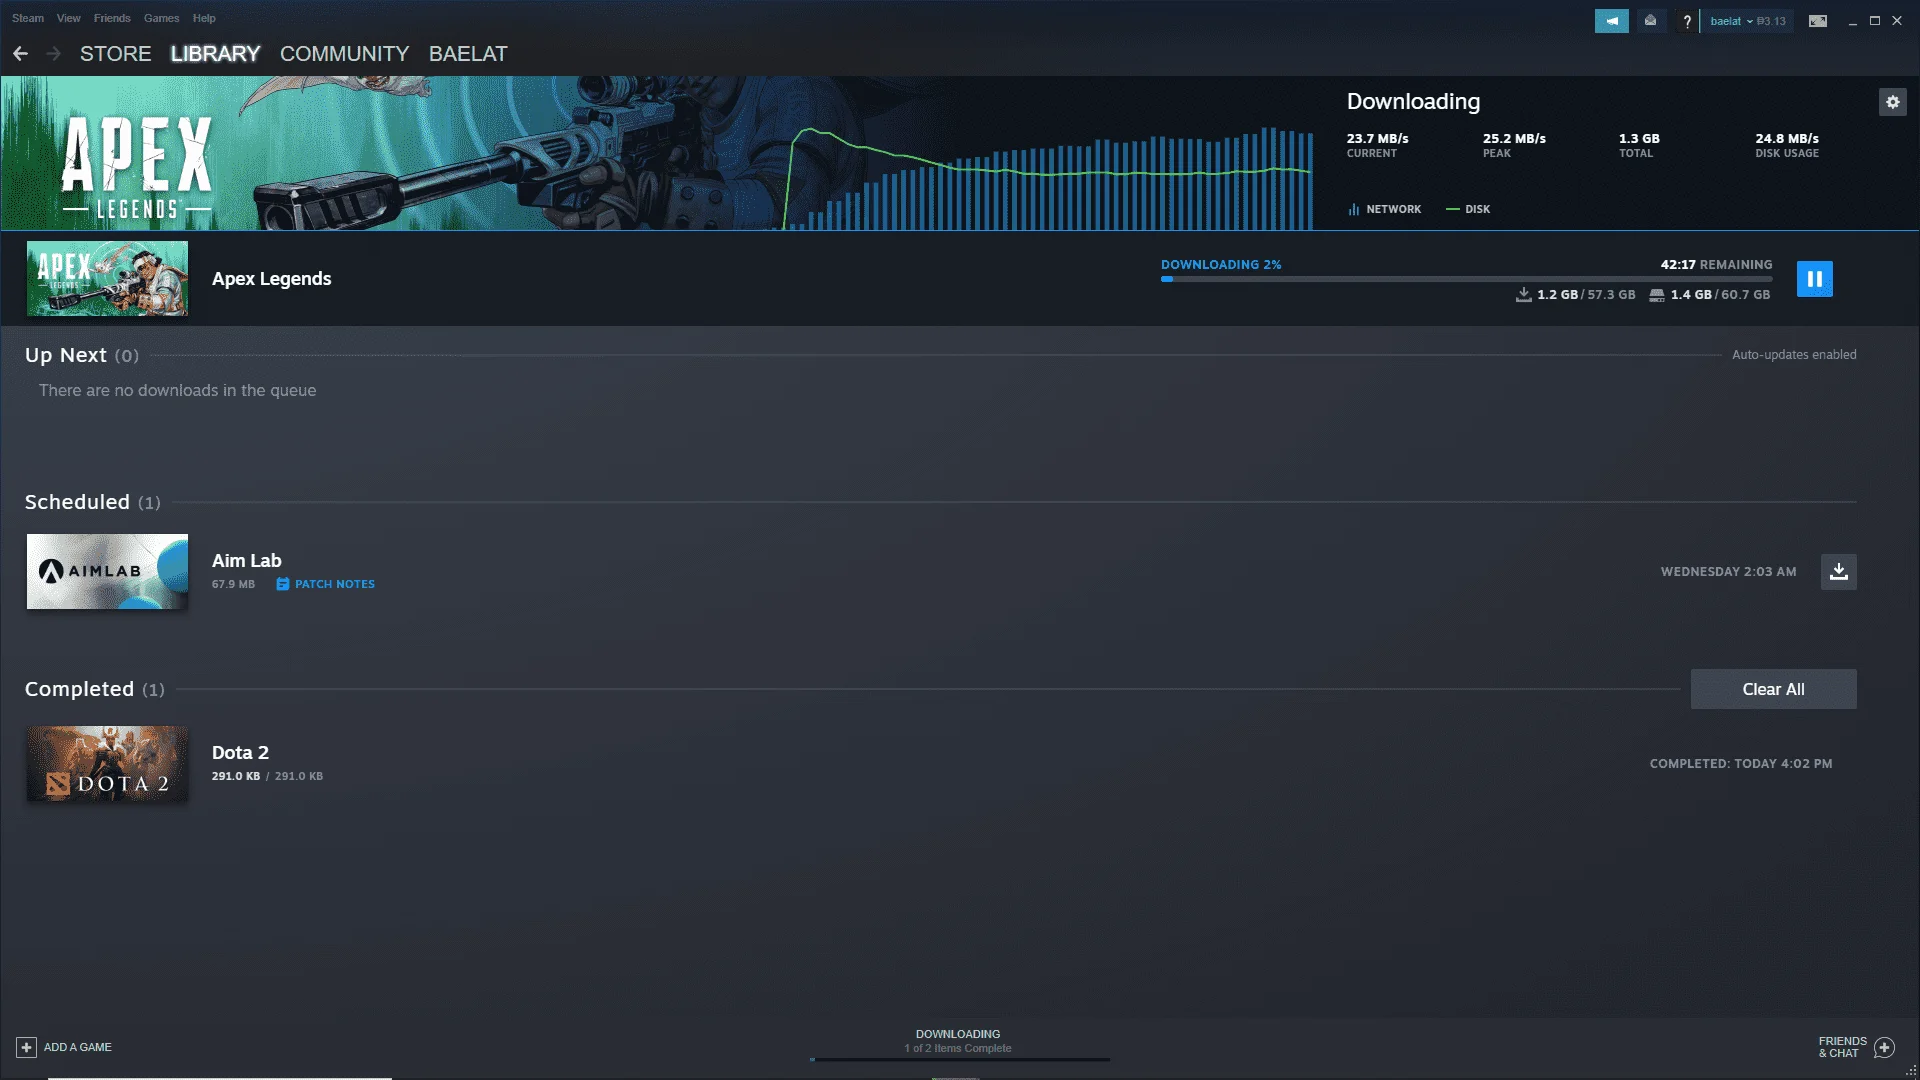Start Aim Lab download now icon
Image resolution: width=1920 pixels, height=1080 pixels.
[x=1838, y=572]
